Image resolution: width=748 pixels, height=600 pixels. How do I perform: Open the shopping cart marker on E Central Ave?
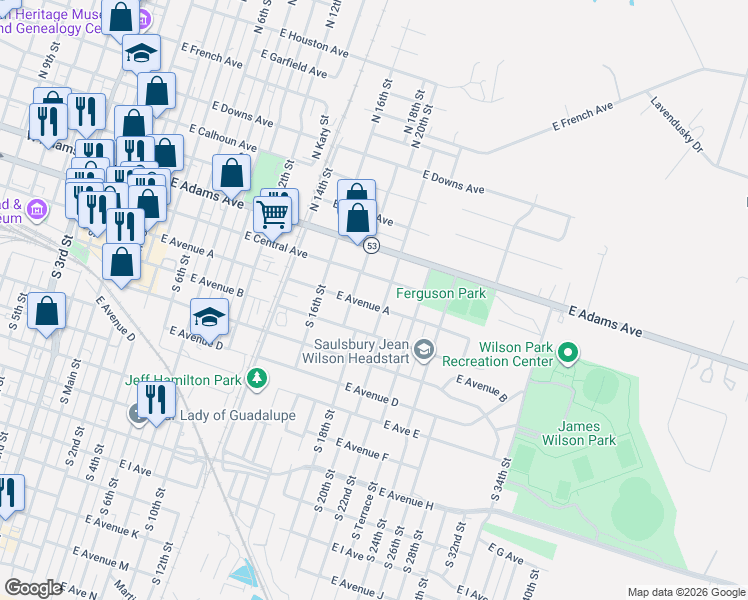click(272, 217)
